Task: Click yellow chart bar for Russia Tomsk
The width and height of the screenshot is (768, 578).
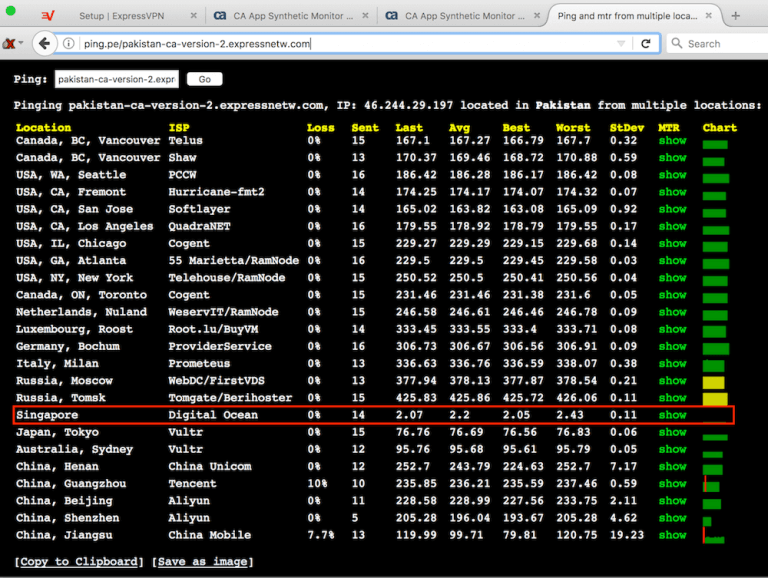Action: (715, 399)
